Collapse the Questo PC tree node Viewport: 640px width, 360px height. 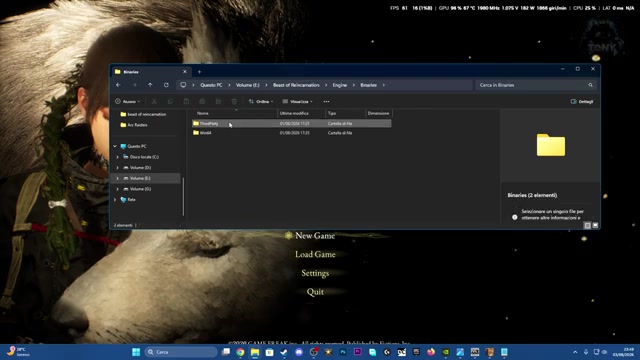point(115,146)
